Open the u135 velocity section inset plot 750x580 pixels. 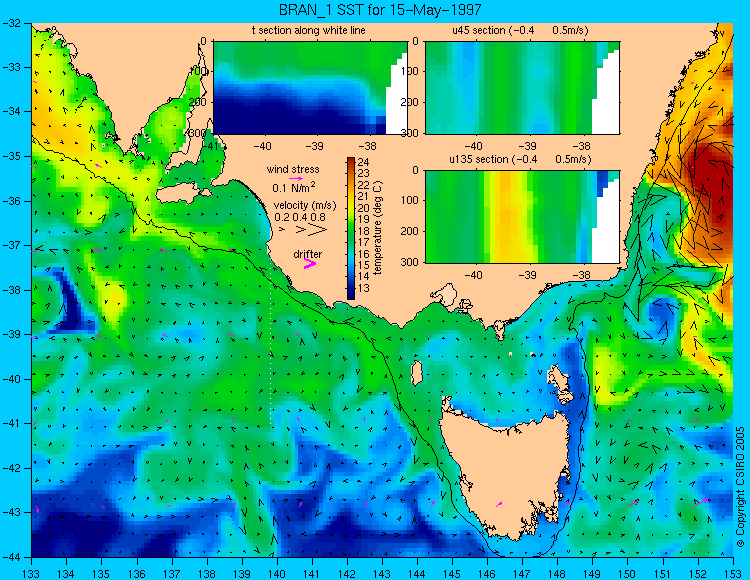click(x=522, y=217)
